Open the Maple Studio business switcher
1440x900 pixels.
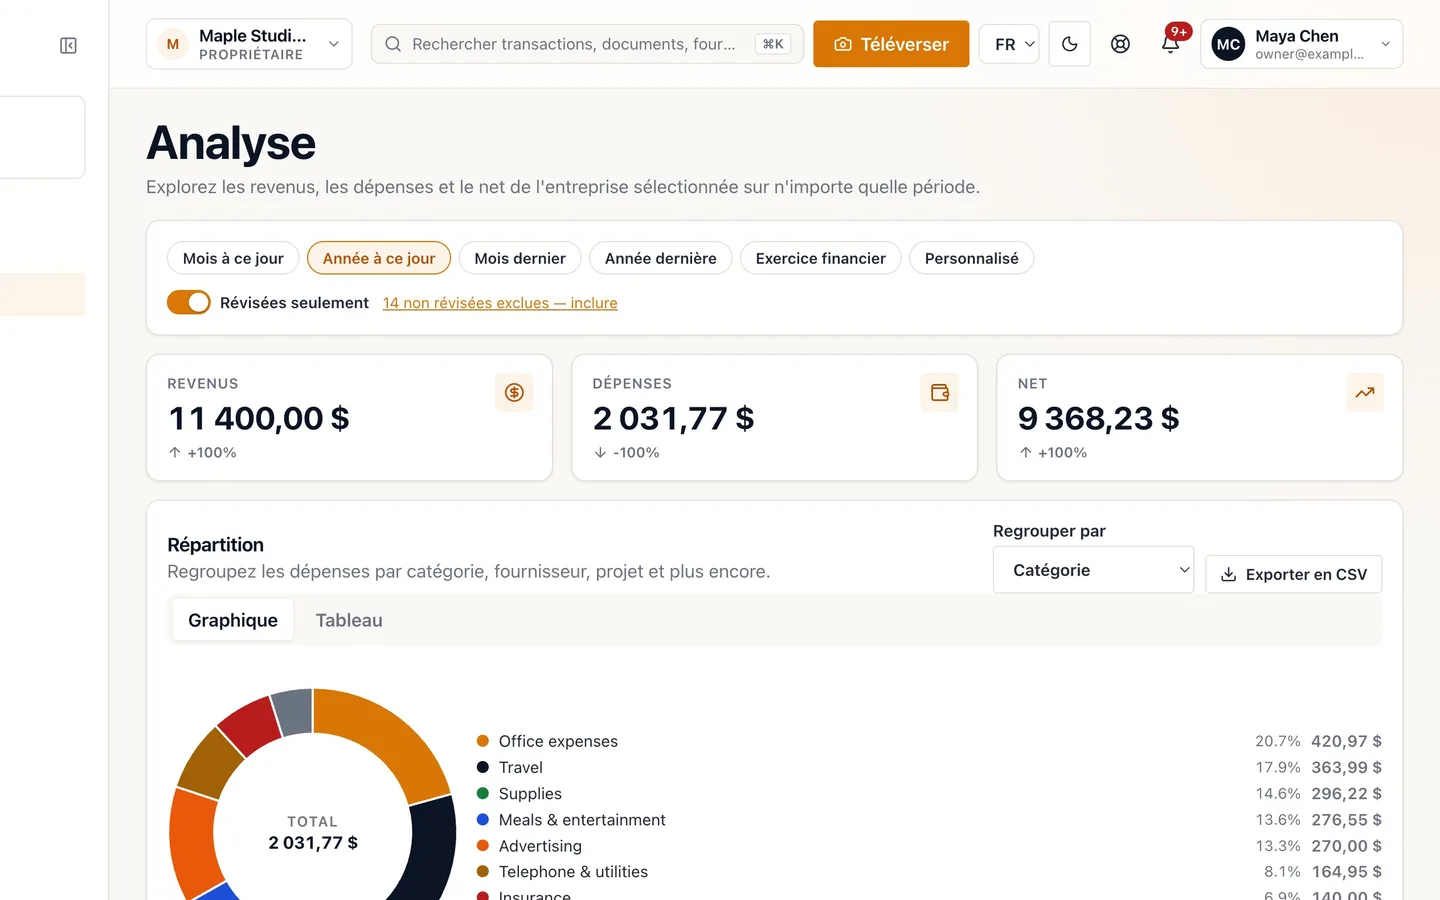[x=249, y=44]
